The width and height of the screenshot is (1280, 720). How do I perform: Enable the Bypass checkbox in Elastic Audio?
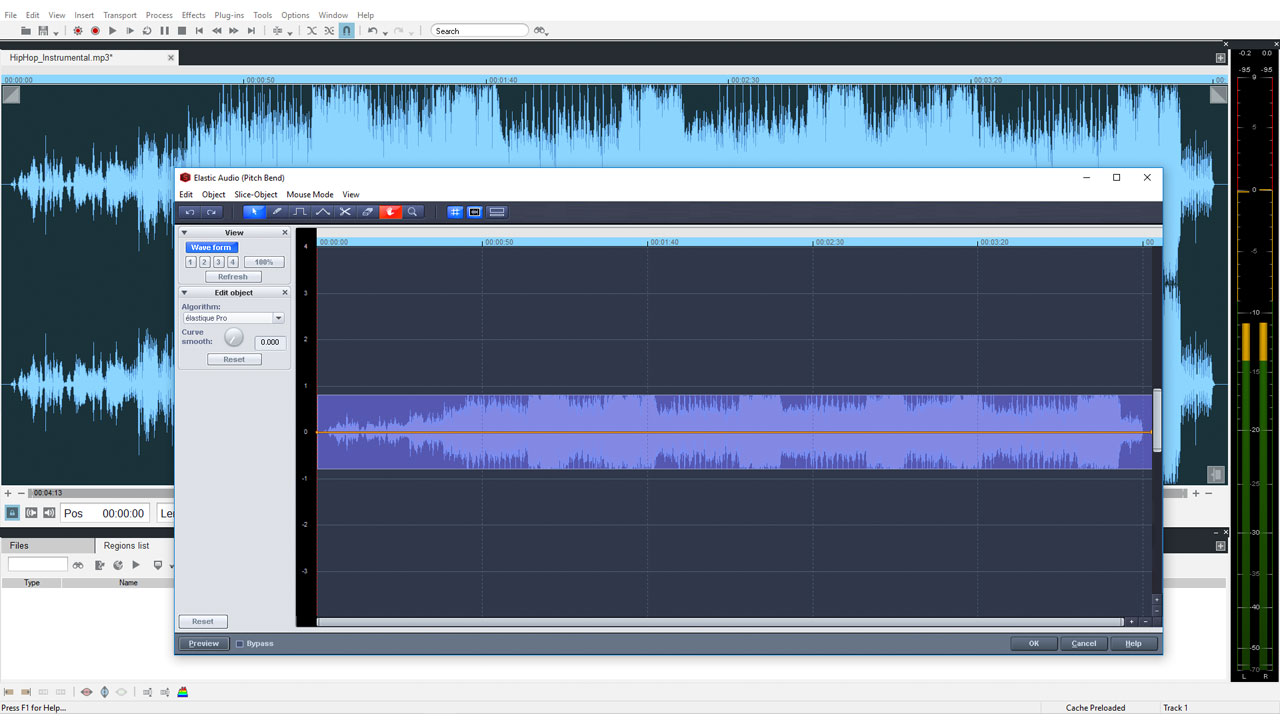pos(242,643)
